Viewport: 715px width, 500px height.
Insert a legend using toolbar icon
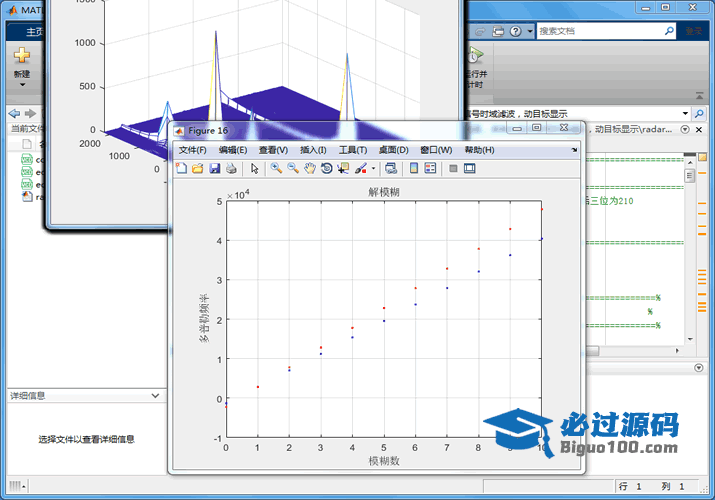point(430,168)
